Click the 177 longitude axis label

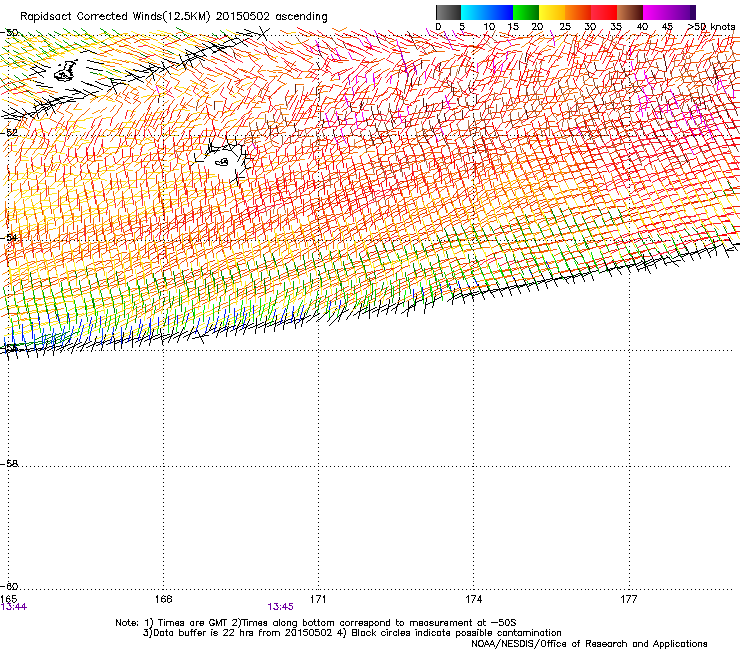[629, 599]
